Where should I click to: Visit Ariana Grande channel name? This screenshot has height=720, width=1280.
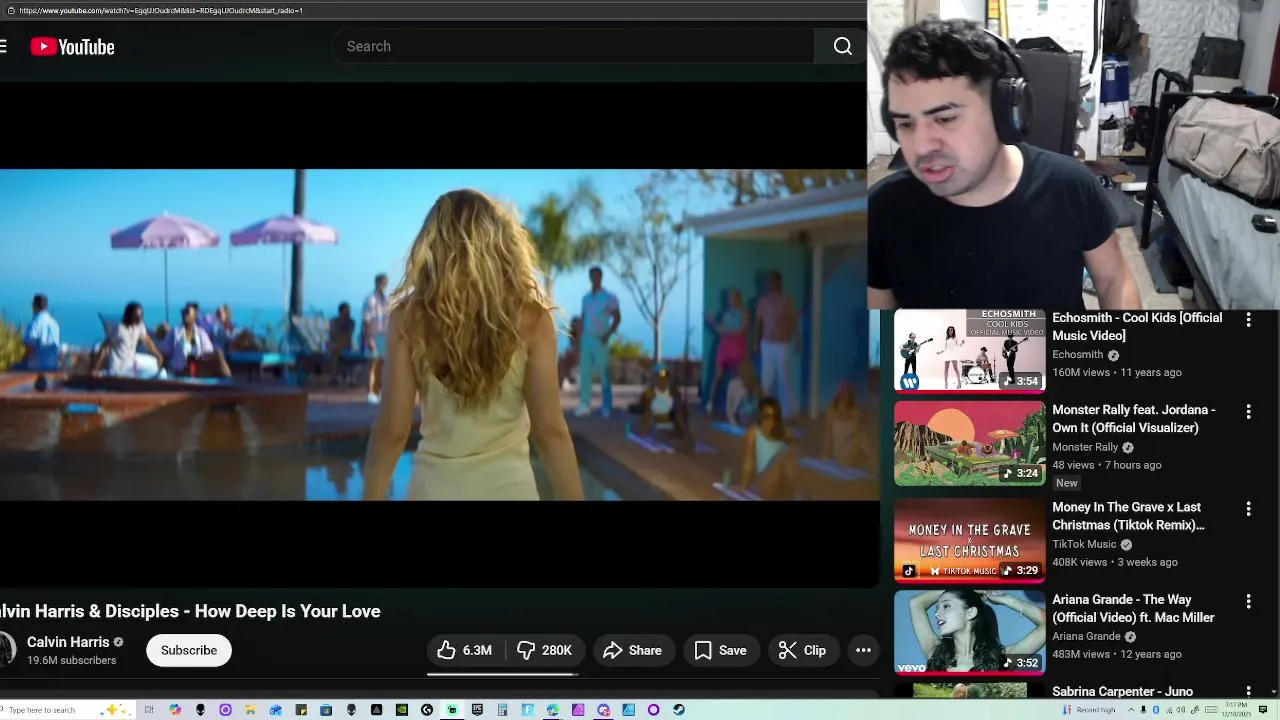[1086, 636]
